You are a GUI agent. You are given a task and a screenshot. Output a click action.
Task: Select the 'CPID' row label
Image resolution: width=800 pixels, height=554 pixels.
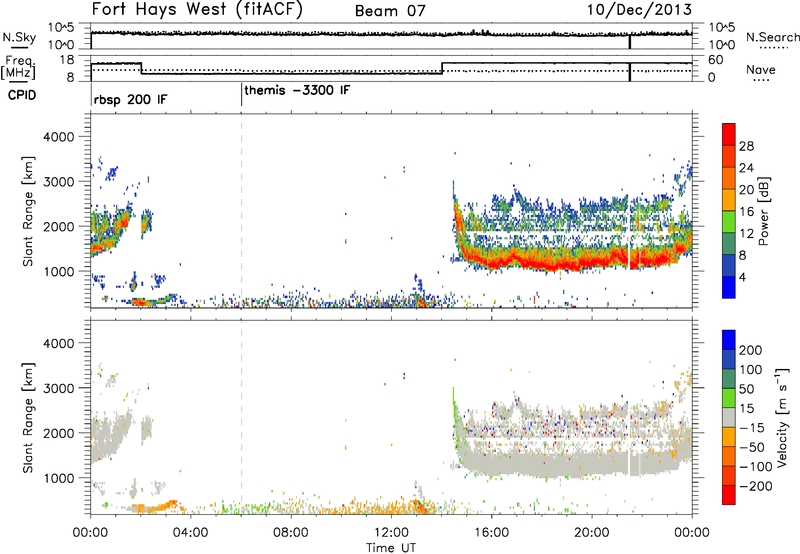(x=22, y=95)
